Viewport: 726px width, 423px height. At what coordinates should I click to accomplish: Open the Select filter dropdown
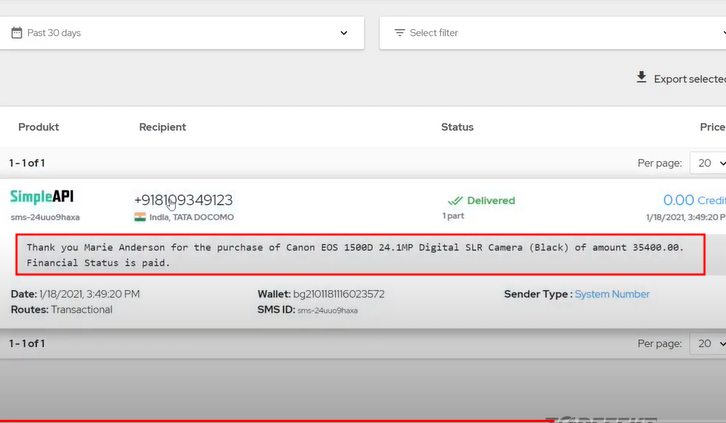click(x=553, y=33)
